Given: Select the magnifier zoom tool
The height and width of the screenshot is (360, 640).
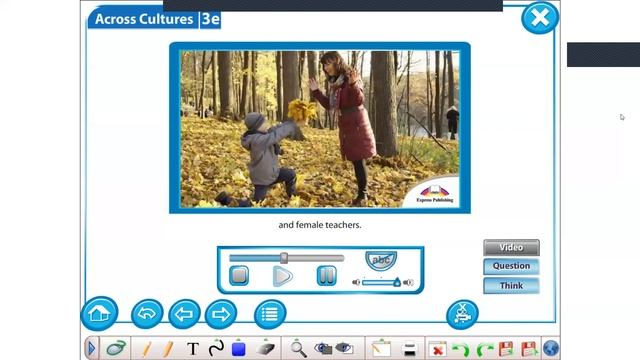Looking at the screenshot, I should 299,349.
